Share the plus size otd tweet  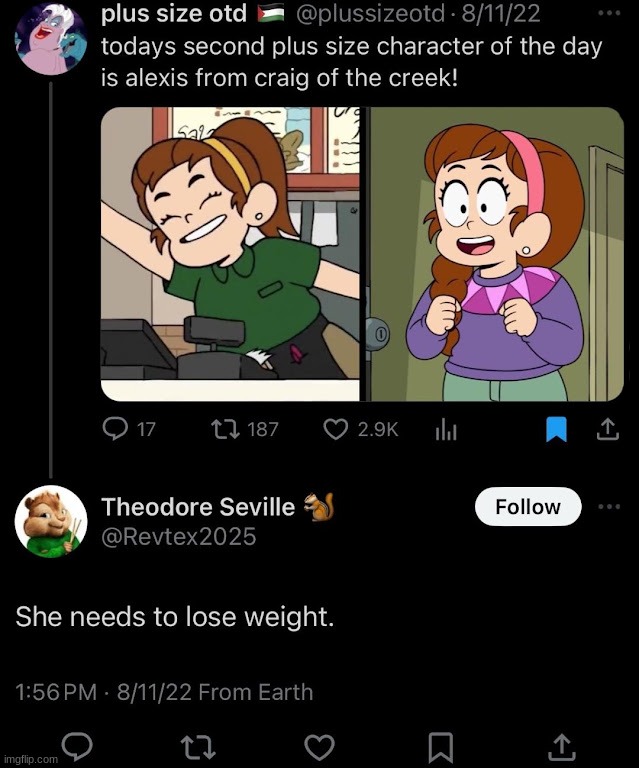coord(607,430)
